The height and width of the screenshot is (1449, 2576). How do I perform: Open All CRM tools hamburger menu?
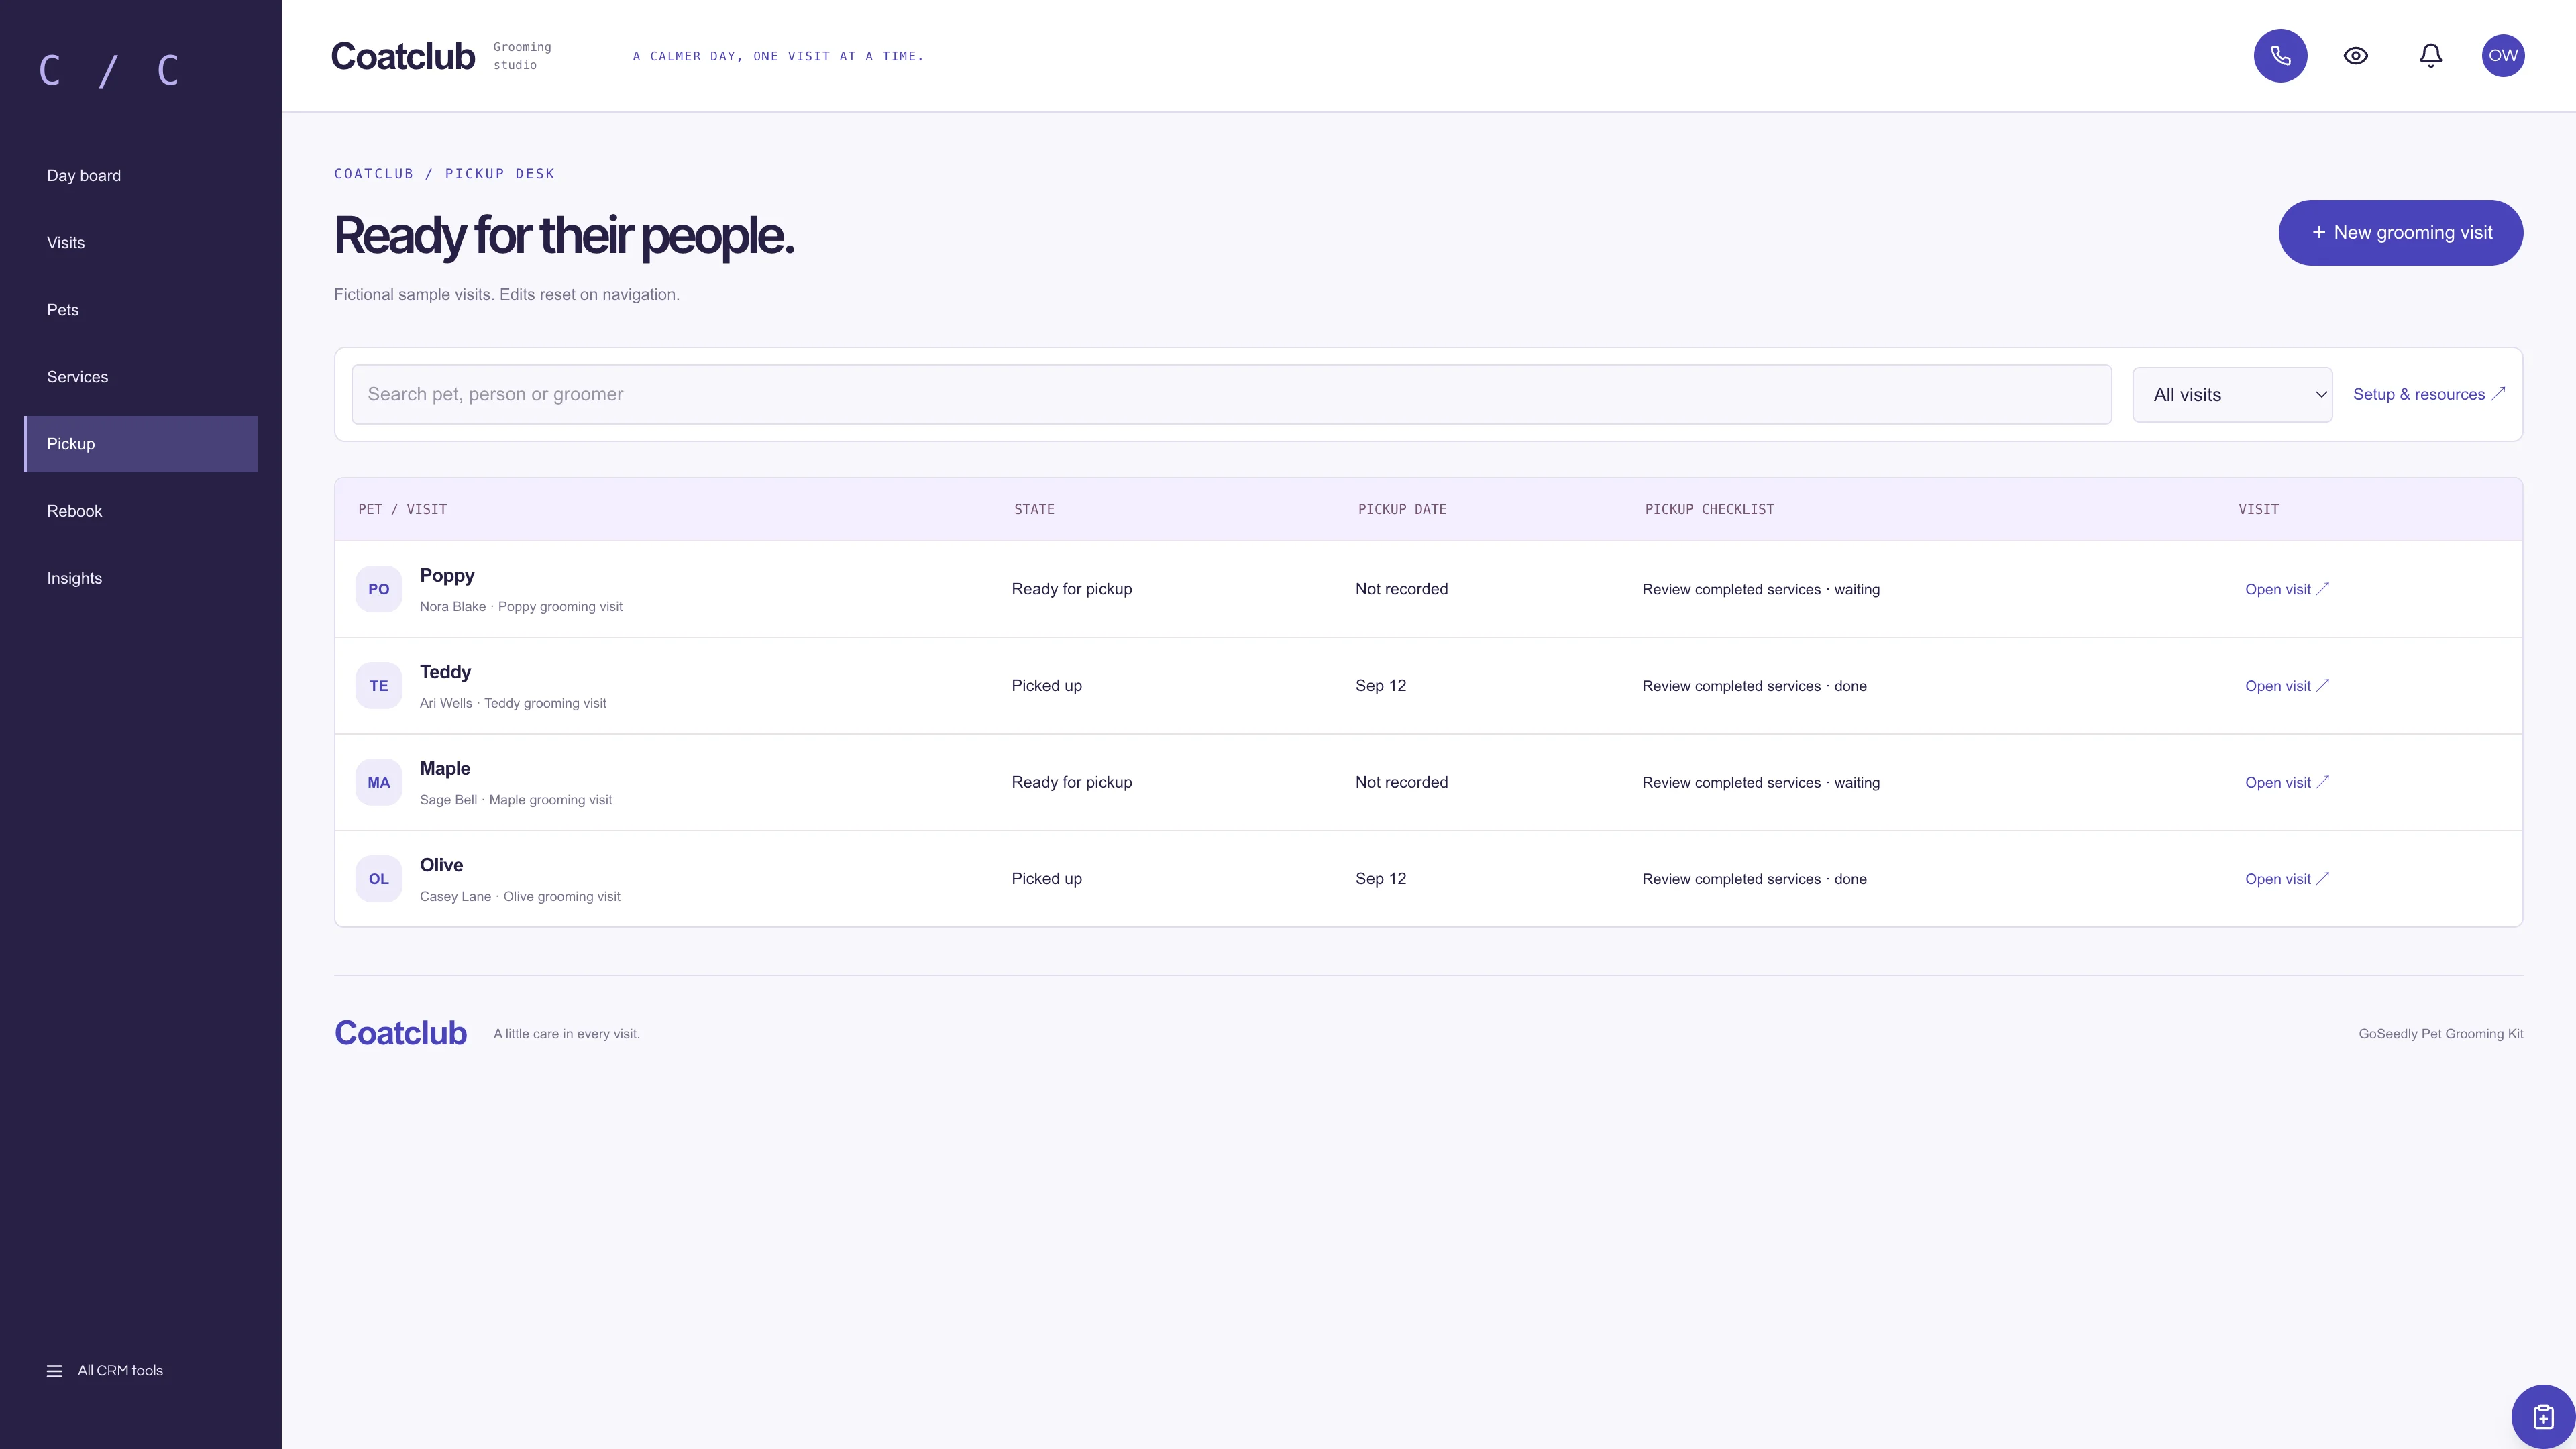tap(105, 1370)
